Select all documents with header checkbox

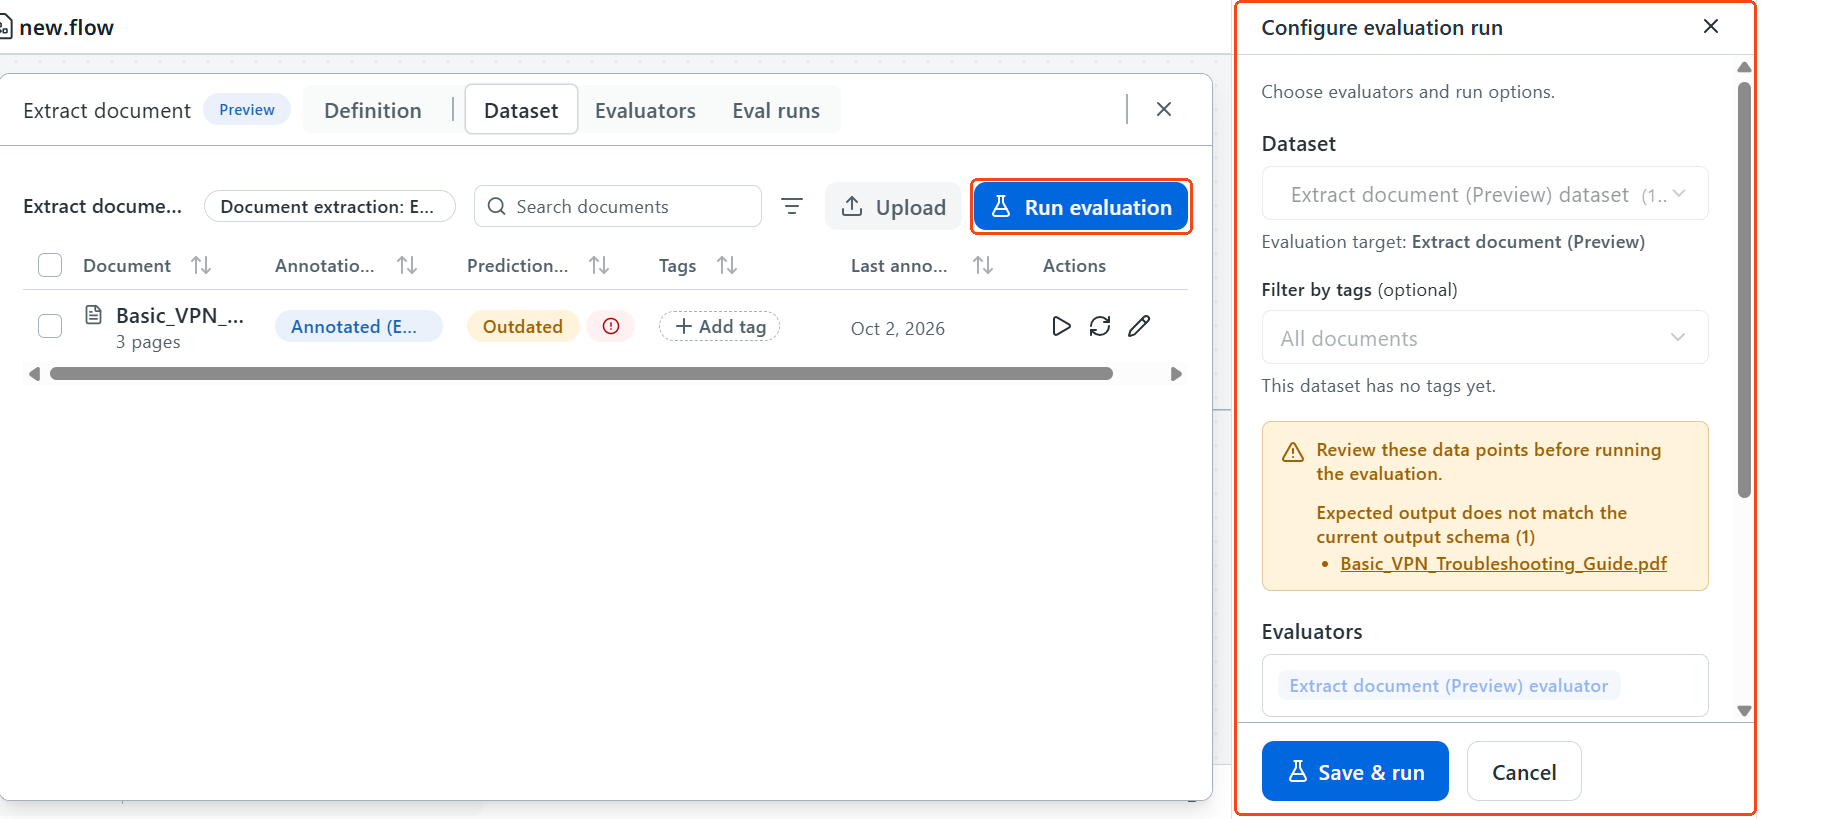pyautogui.click(x=50, y=265)
